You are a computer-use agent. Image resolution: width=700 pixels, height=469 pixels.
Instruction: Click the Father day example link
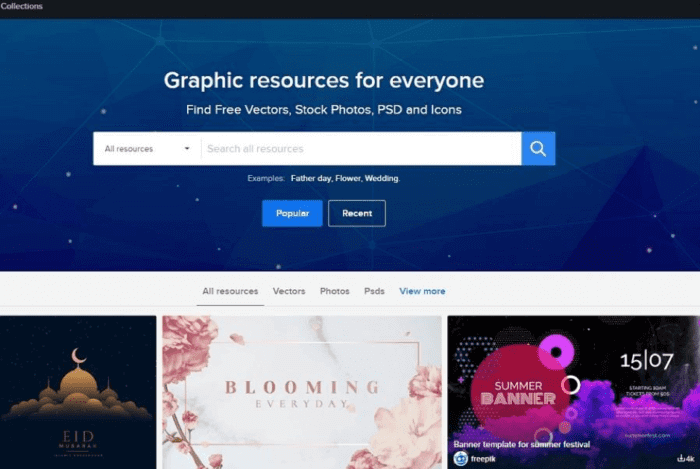310,178
